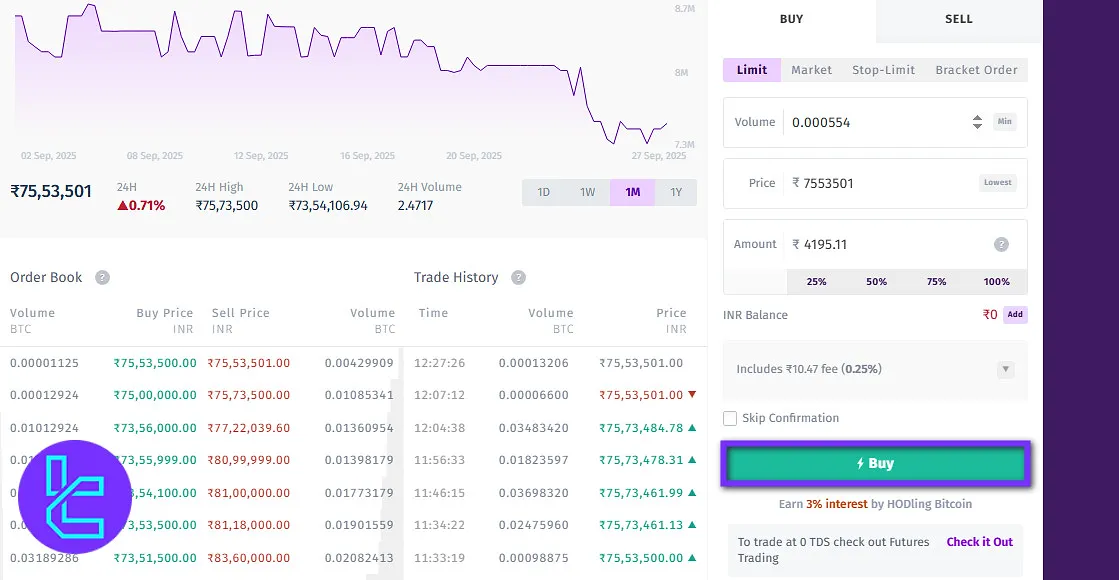
Task: Click the Check it out Futures link
Action: pos(979,541)
